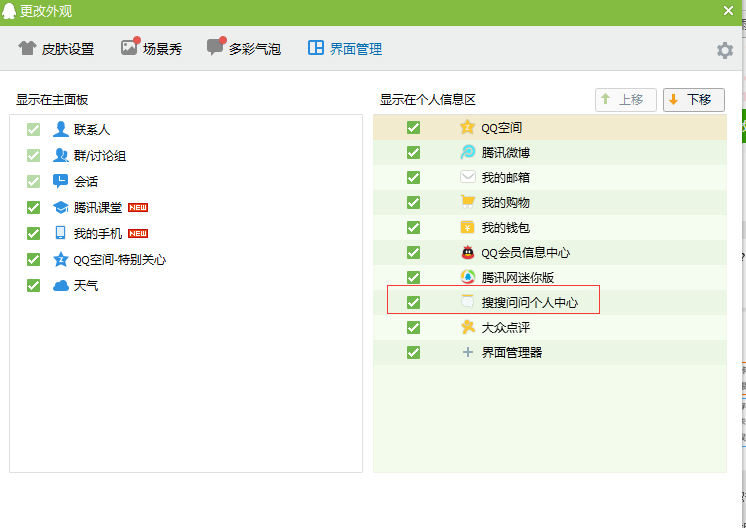Click the 大众点评 icon
The image size is (746, 528).
coord(467,327)
